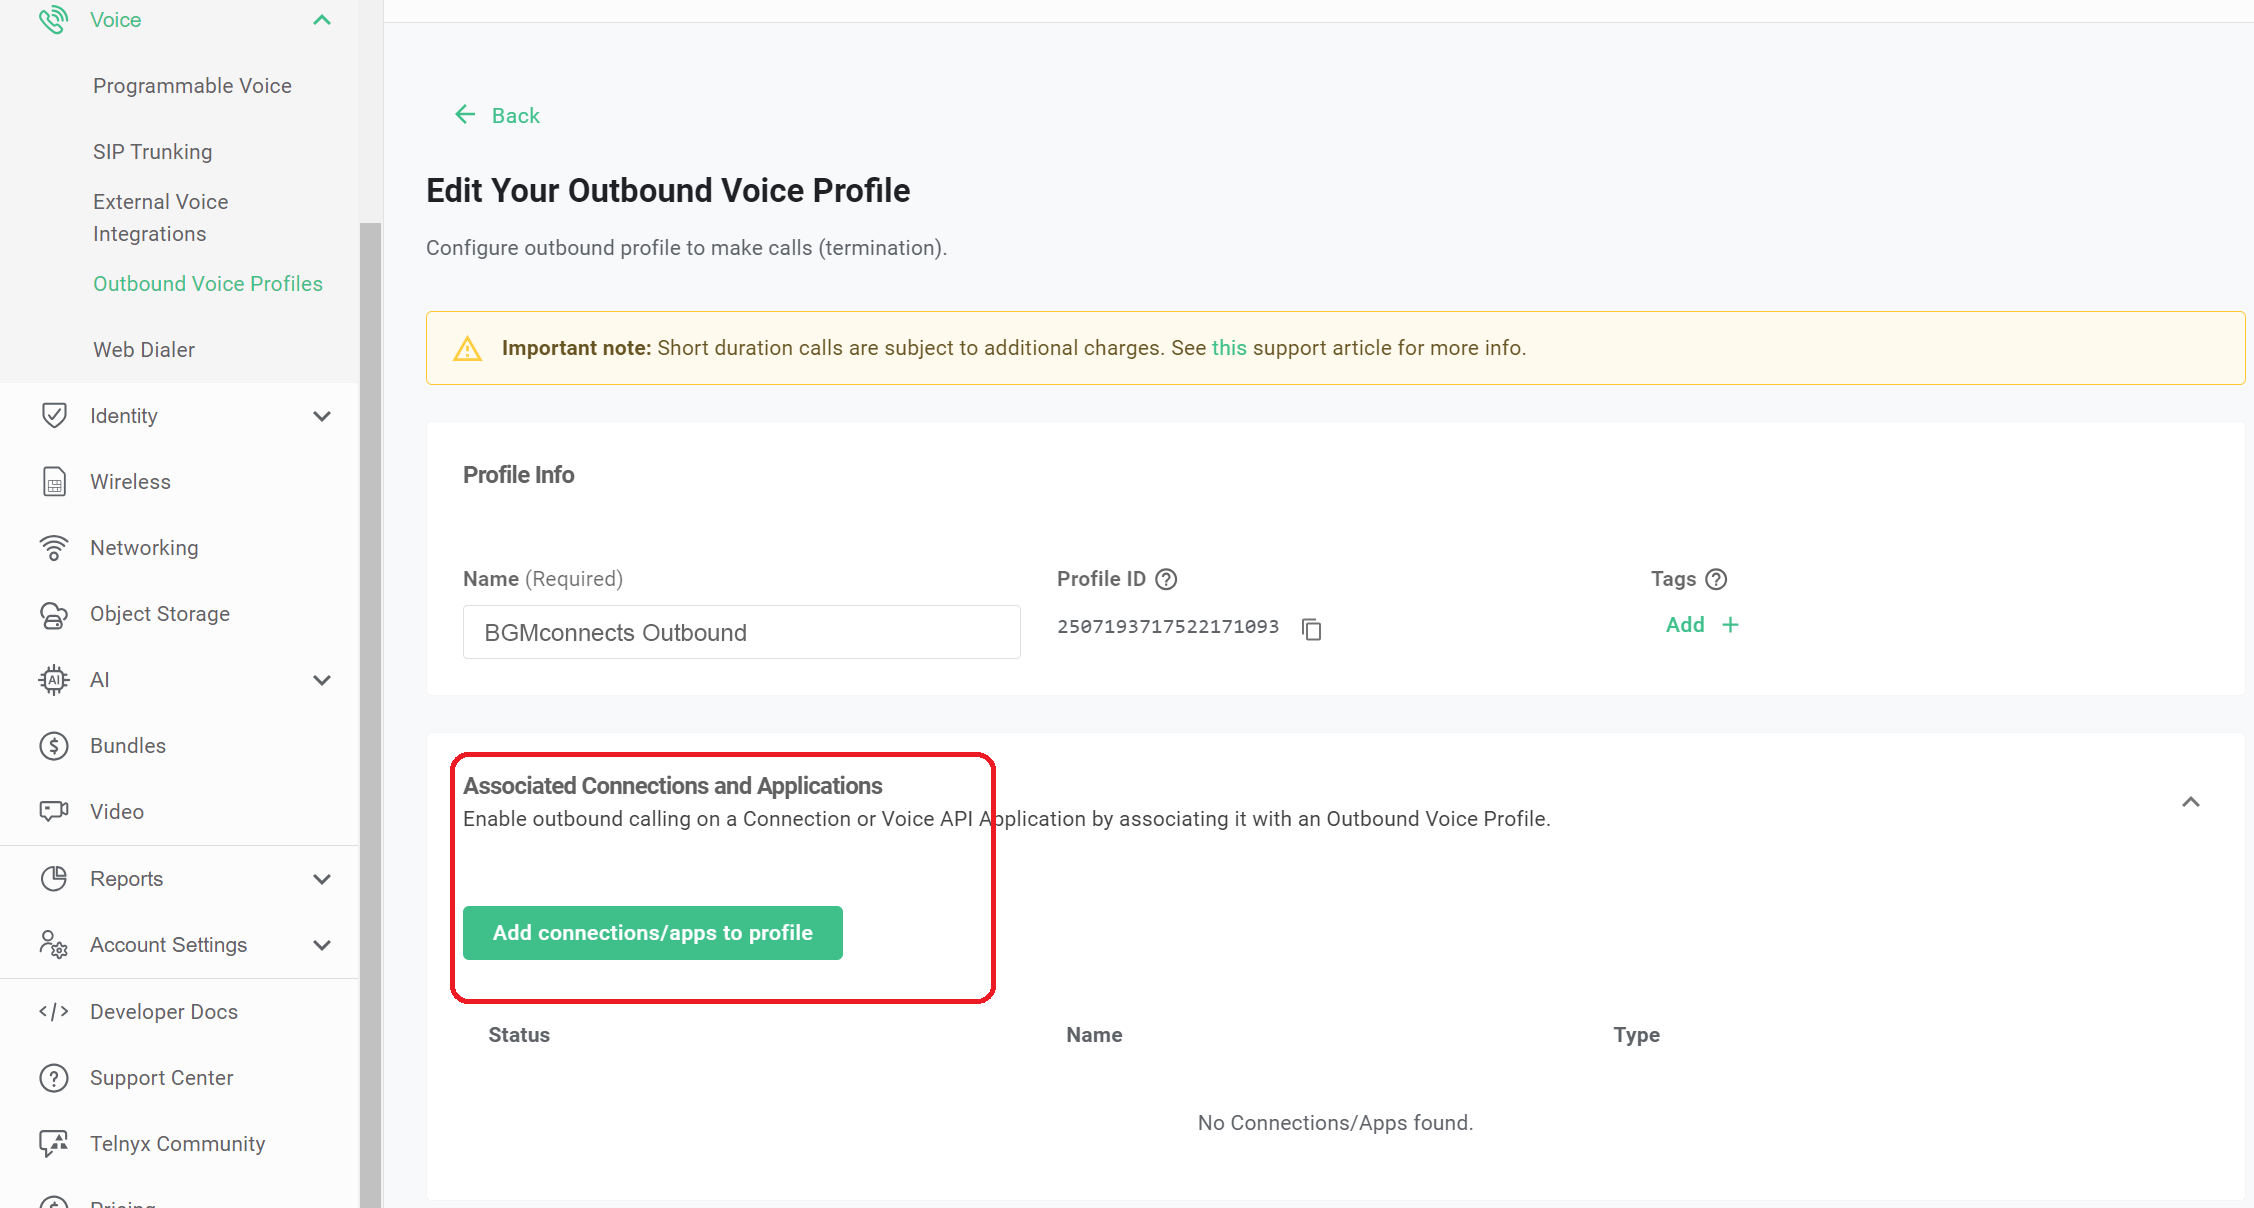Click the Profile ID help question icon

[1166, 579]
